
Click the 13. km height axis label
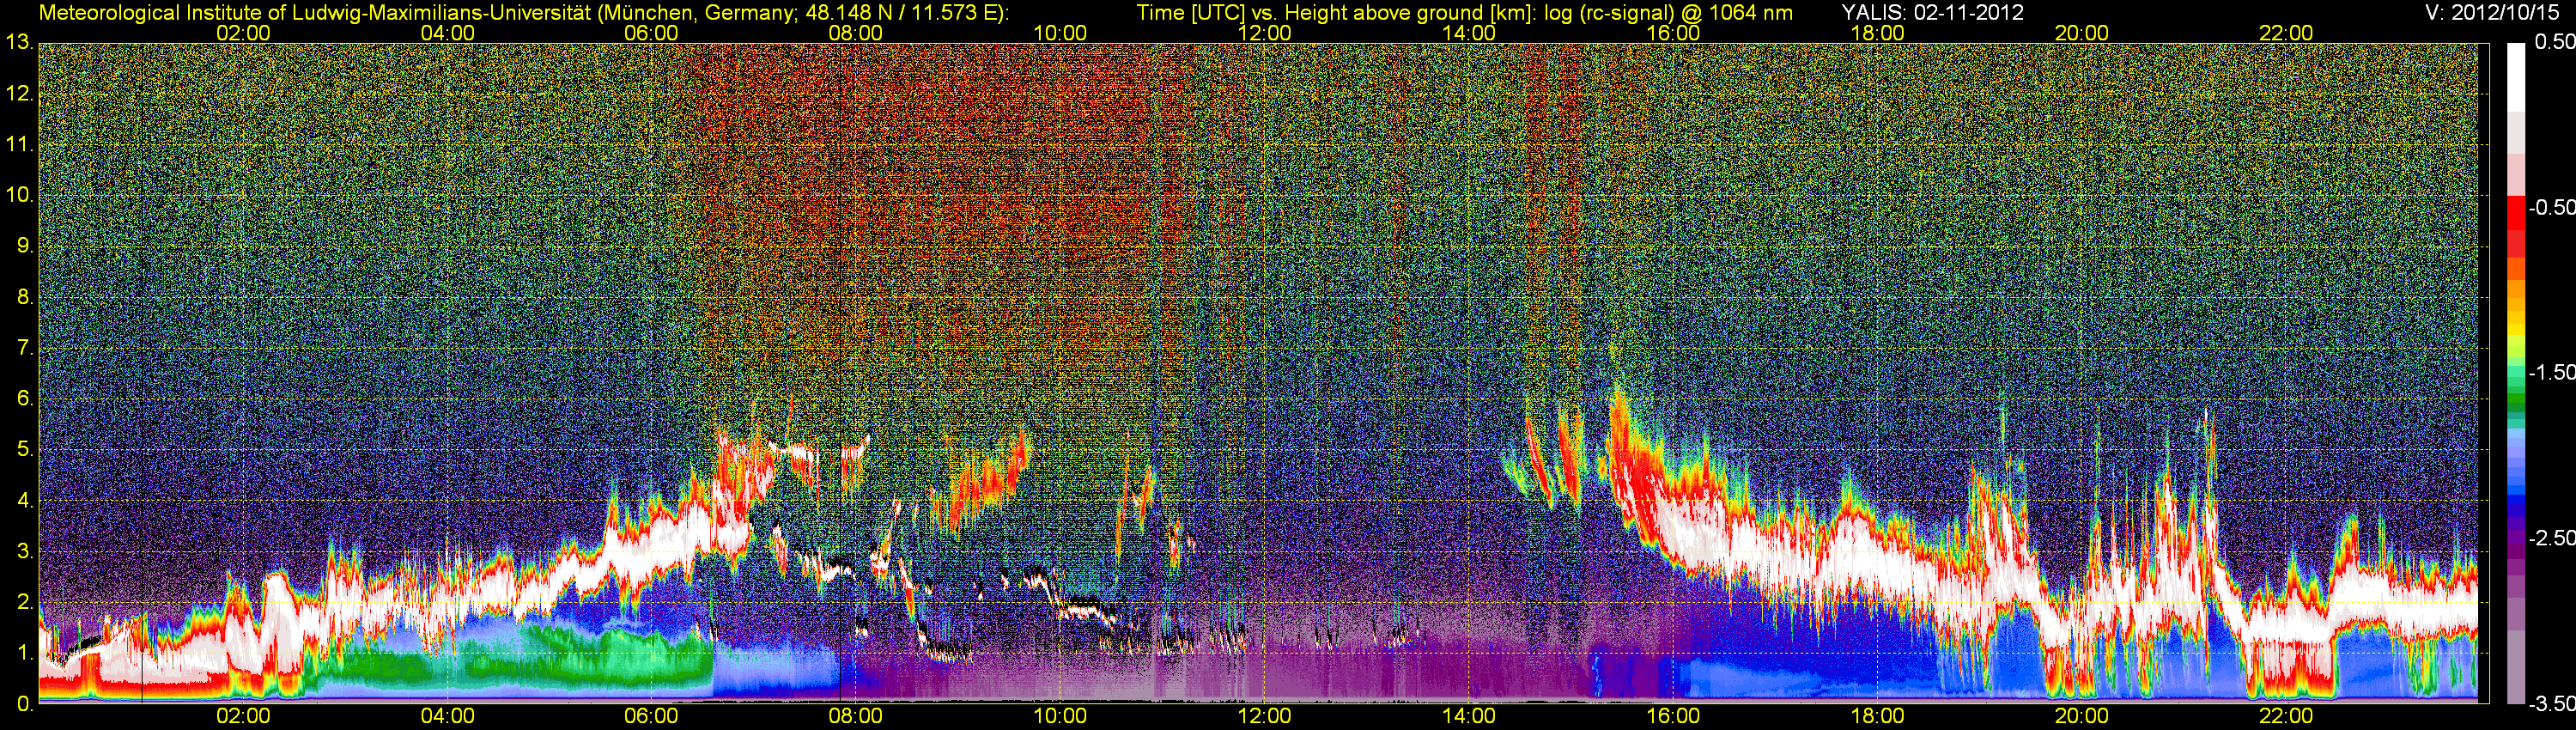pos(19,43)
